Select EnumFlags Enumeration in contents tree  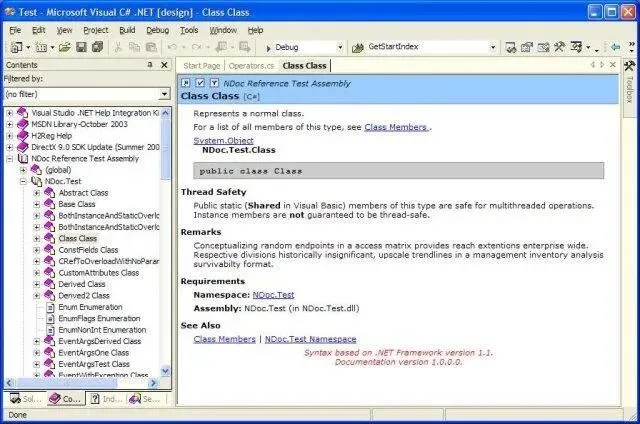pyautogui.click(x=99, y=319)
